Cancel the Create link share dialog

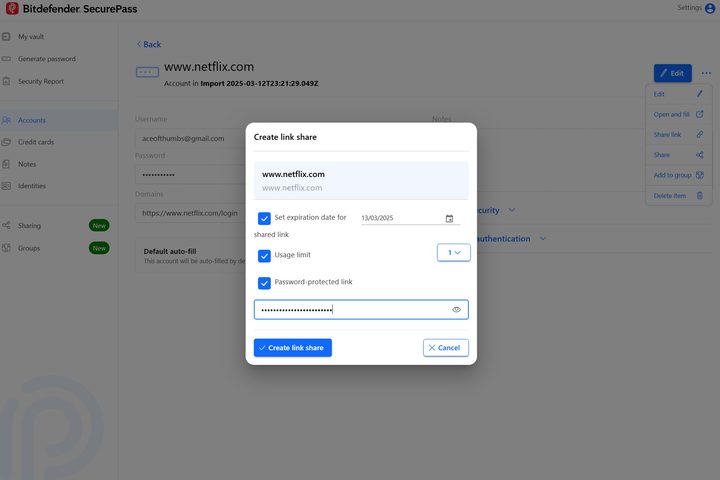pos(445,348)
